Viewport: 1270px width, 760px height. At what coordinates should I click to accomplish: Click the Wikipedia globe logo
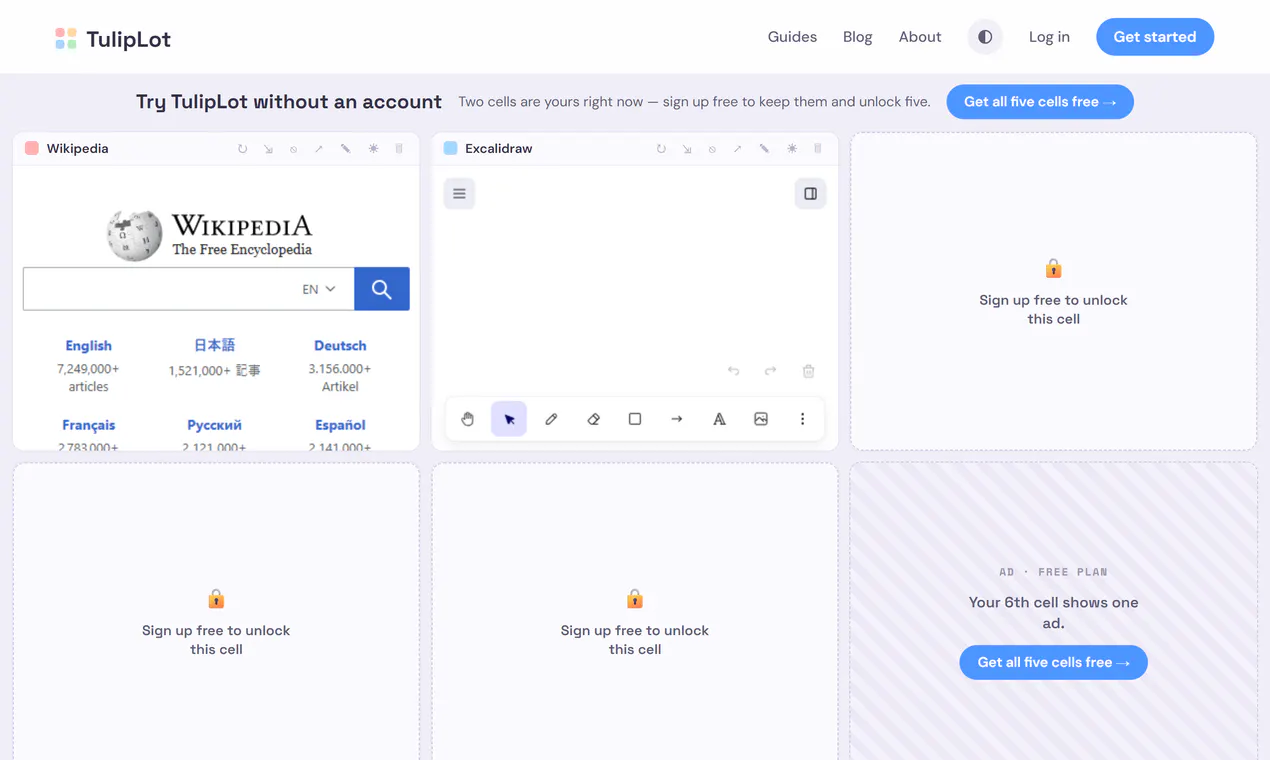click(134, 236)
